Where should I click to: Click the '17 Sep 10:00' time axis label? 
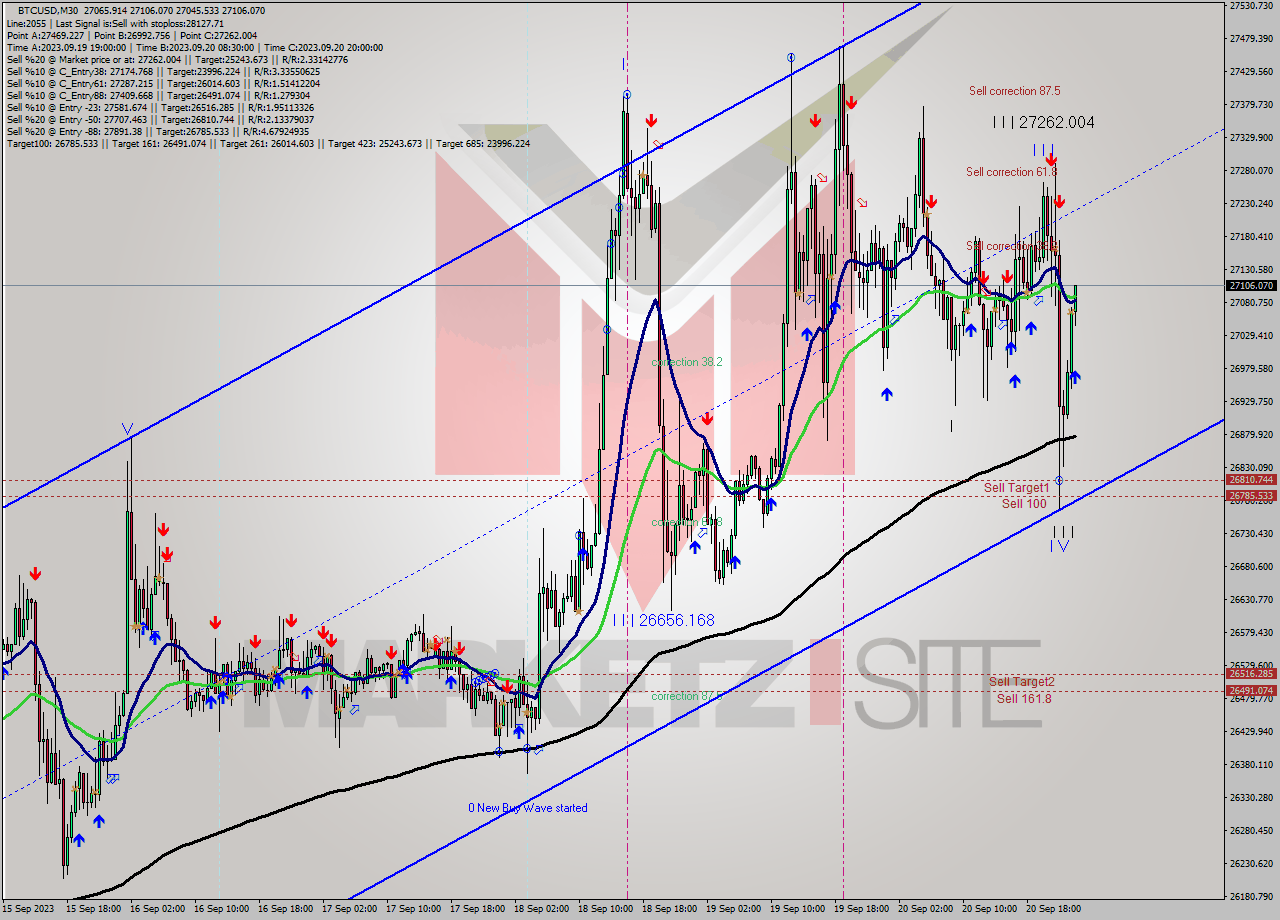[x=413, y=909]
